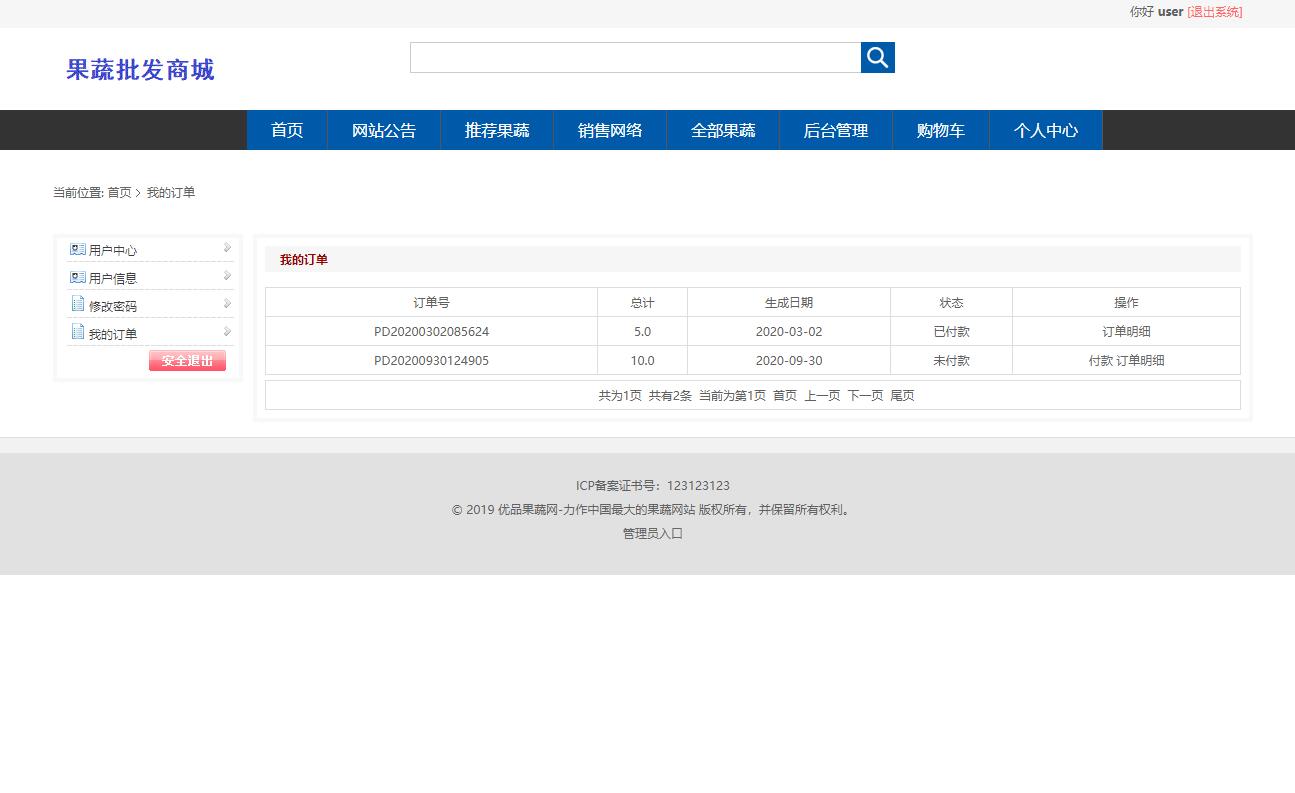Open the 购物车 navigation item
The height and width of the screenshot is (793, 1295).
coord(940,130)
